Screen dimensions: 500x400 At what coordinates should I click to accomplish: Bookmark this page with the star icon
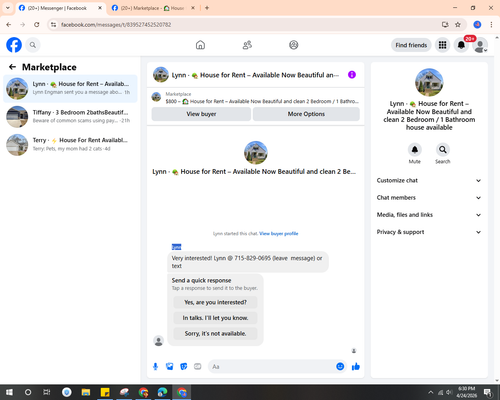[458, 25]
